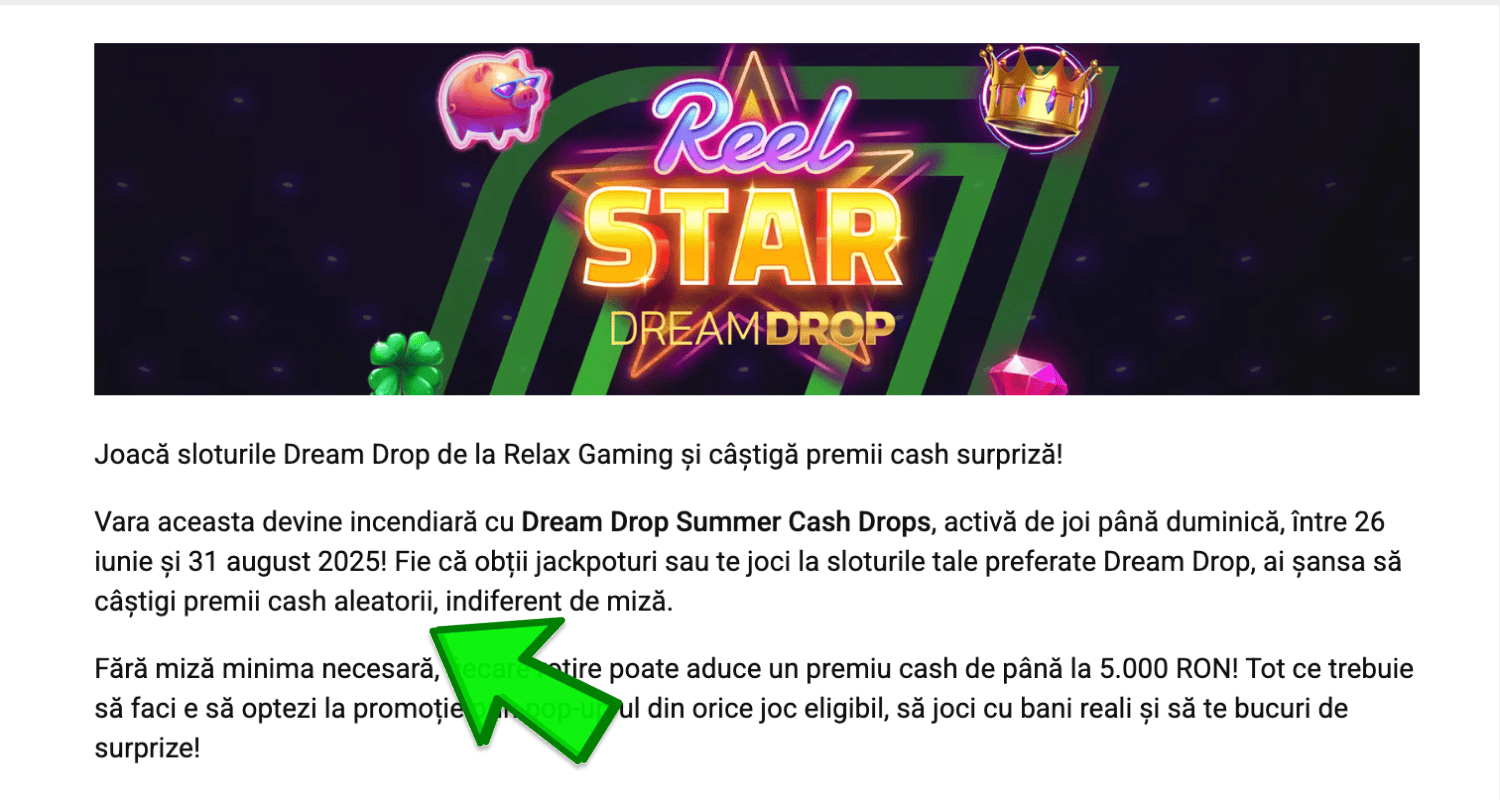This screenshot has height=800, width=1500.
Task: Click the 'Fără miză minima necesară' sentence start
Action: coord(263,668)
